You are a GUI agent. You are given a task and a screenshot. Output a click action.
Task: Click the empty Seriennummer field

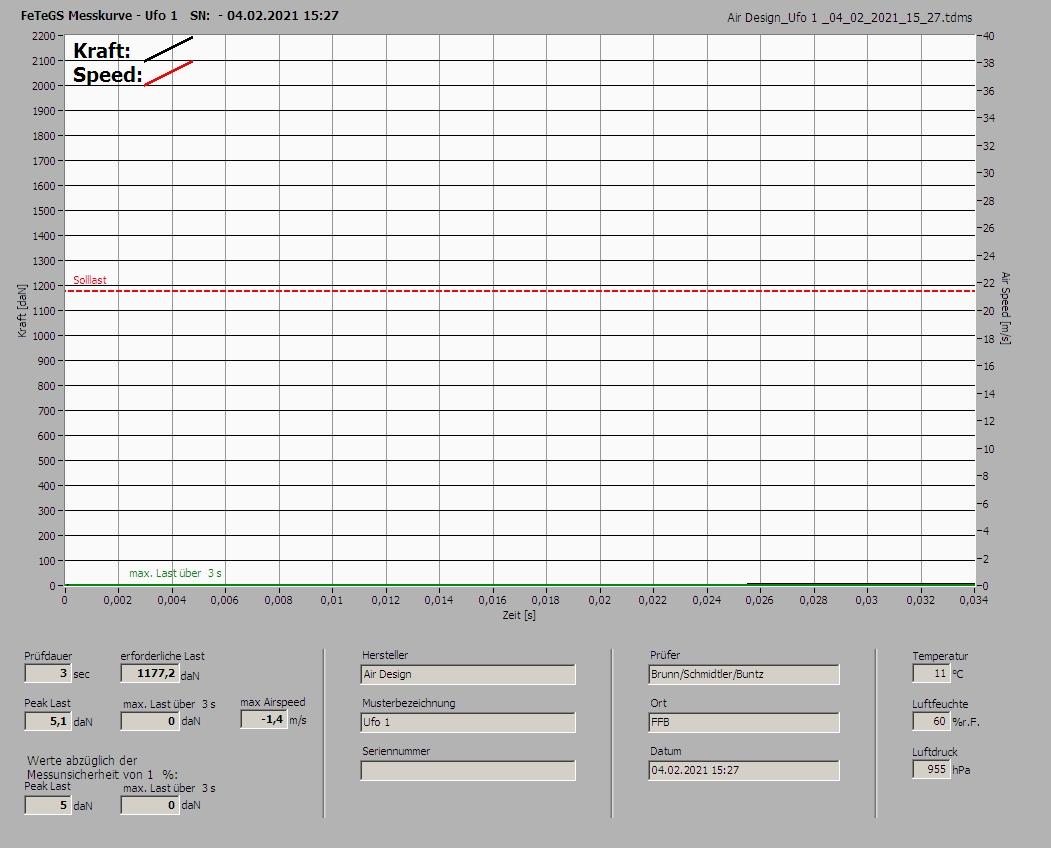(x=468, y=771)
